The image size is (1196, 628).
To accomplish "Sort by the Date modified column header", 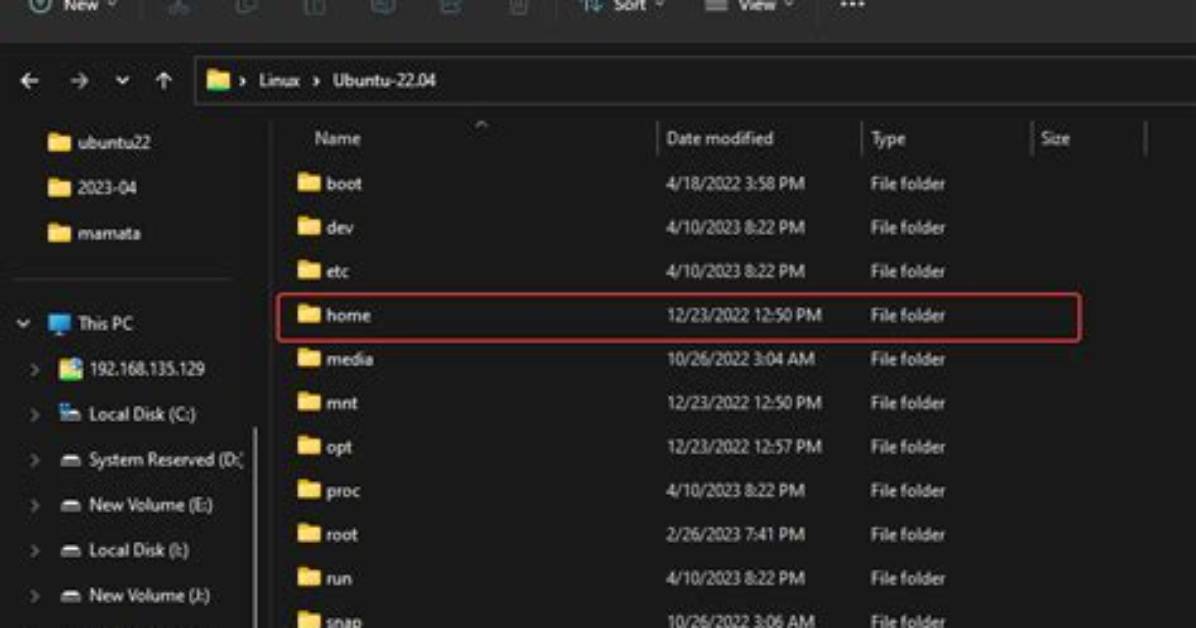I will click(719, 139).
